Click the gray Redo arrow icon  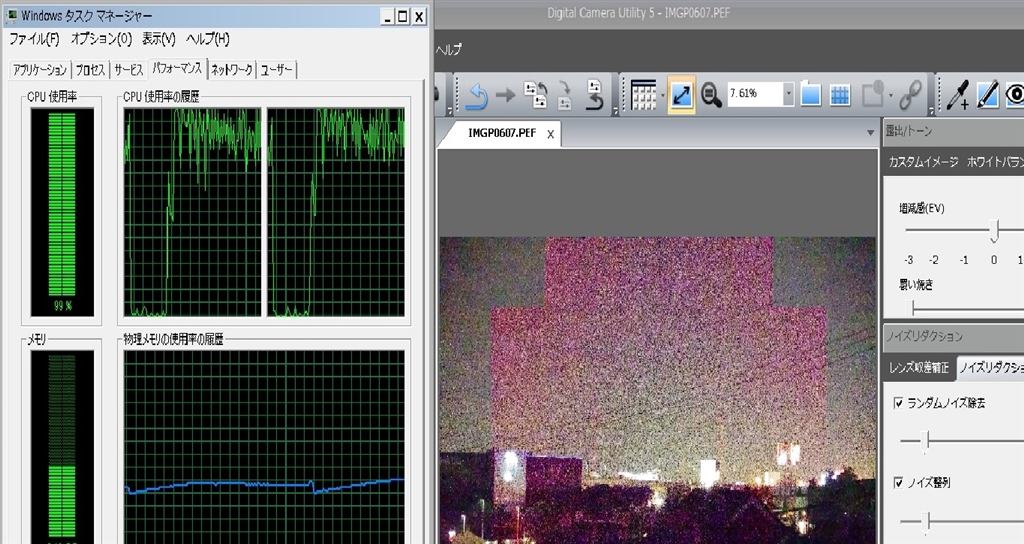[505, 96]
